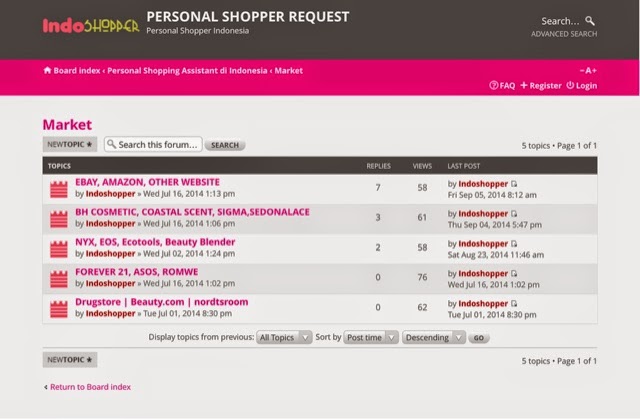Click the text 'Fri Sep 05, 2014 8:12 am'
The height and width of the screenshot is (419, 640).
[x=492, y=195]
